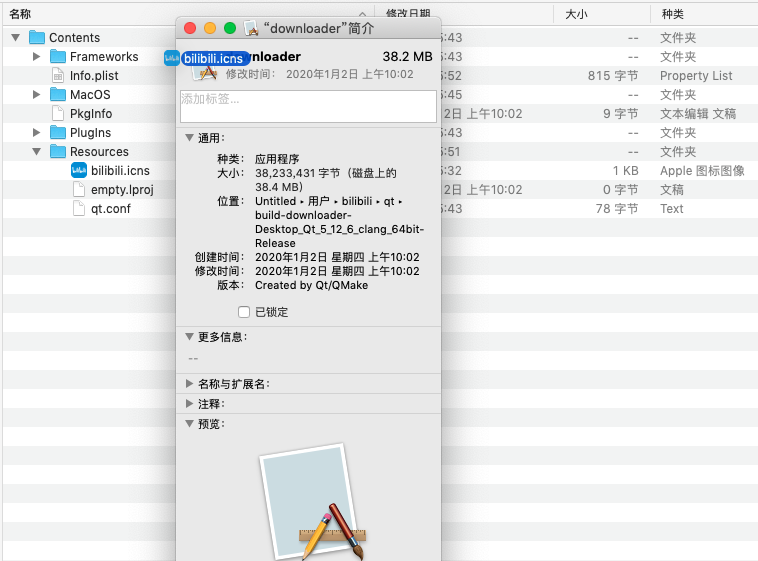Click the Frameworks folder icon
Image resolution: width=758 pixels, height=561 pixels.
click(58, 56)
